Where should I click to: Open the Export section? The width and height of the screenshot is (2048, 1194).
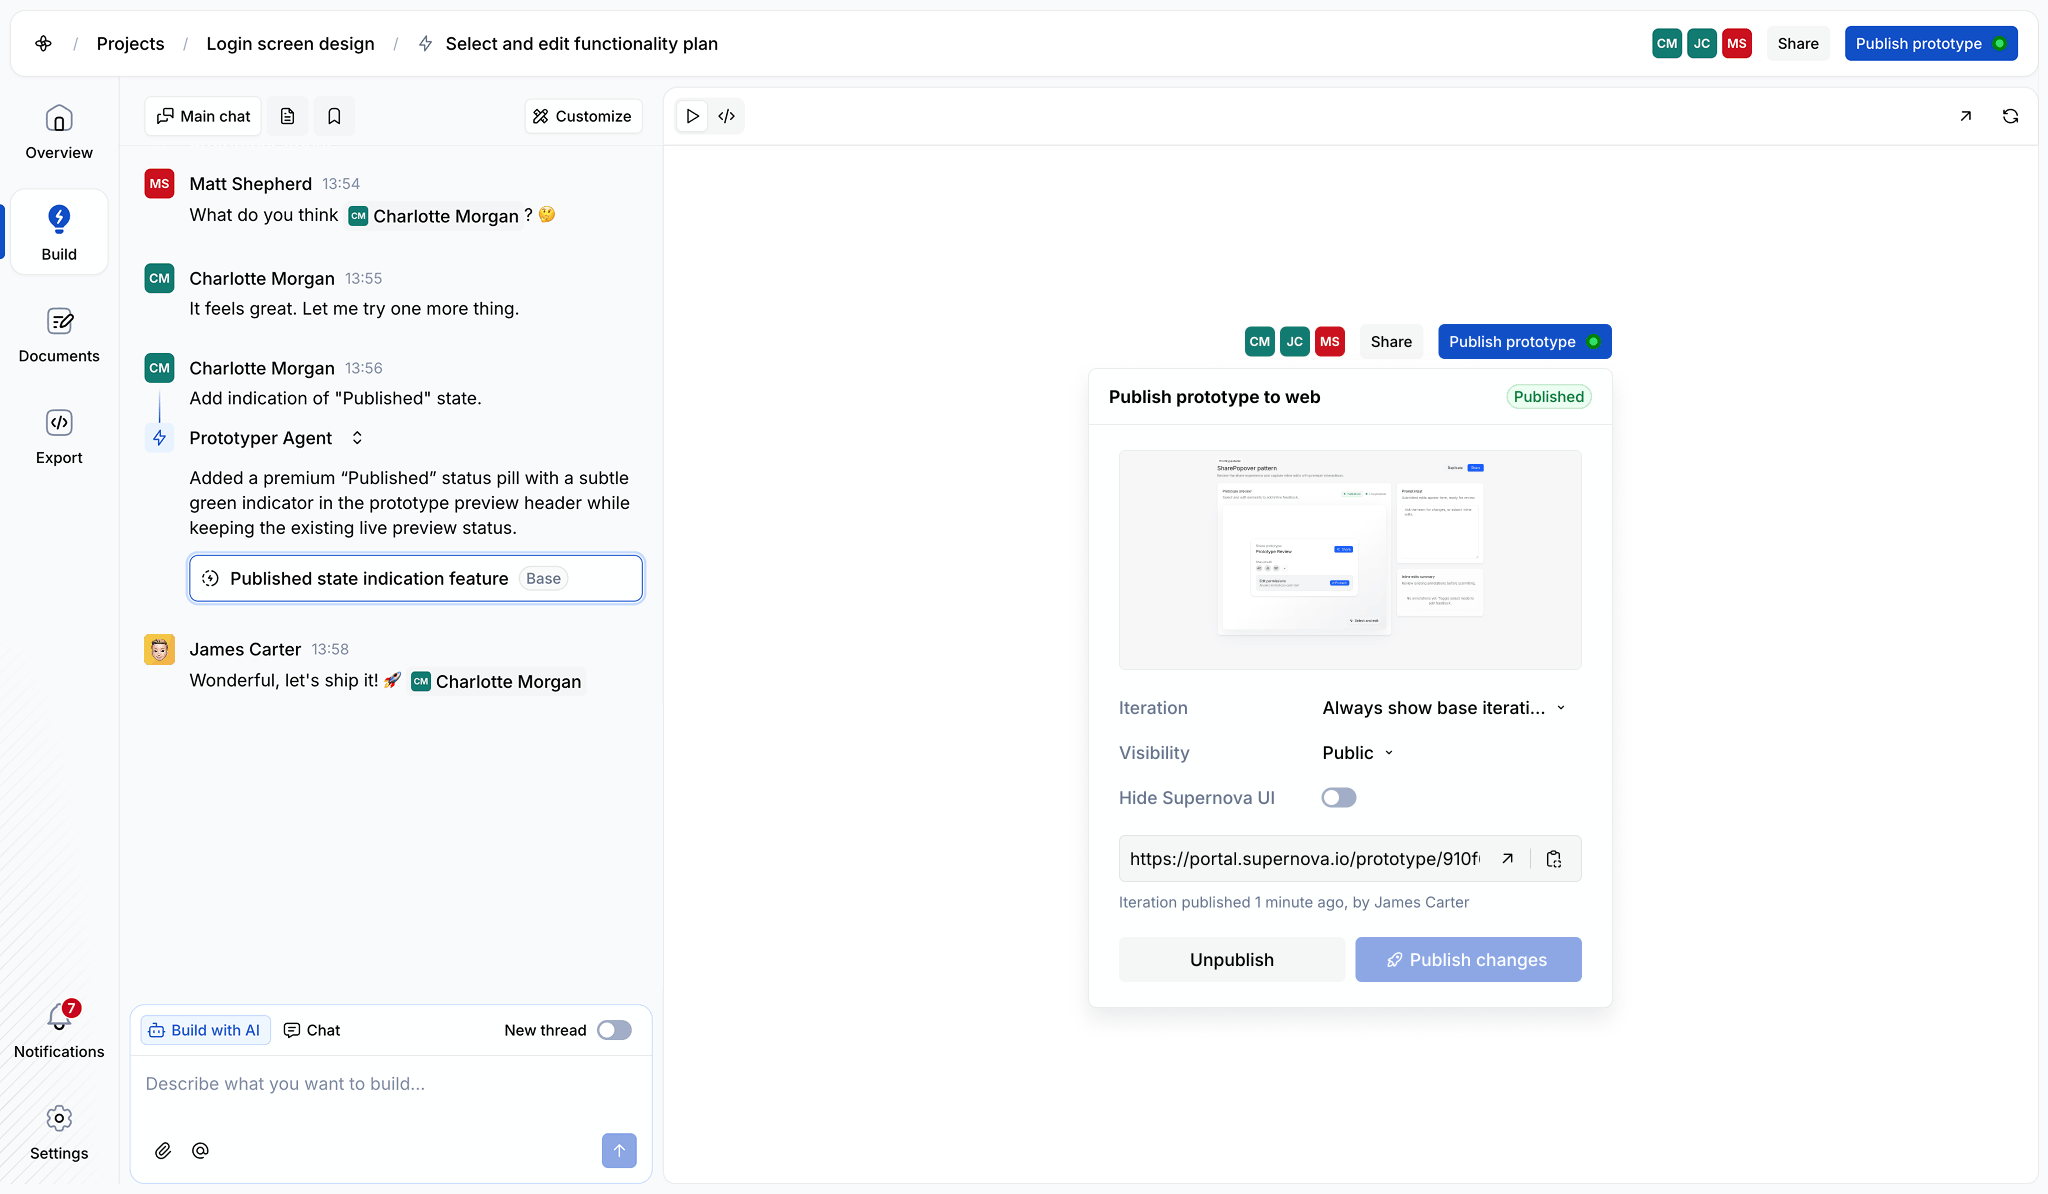coord(59,437)
